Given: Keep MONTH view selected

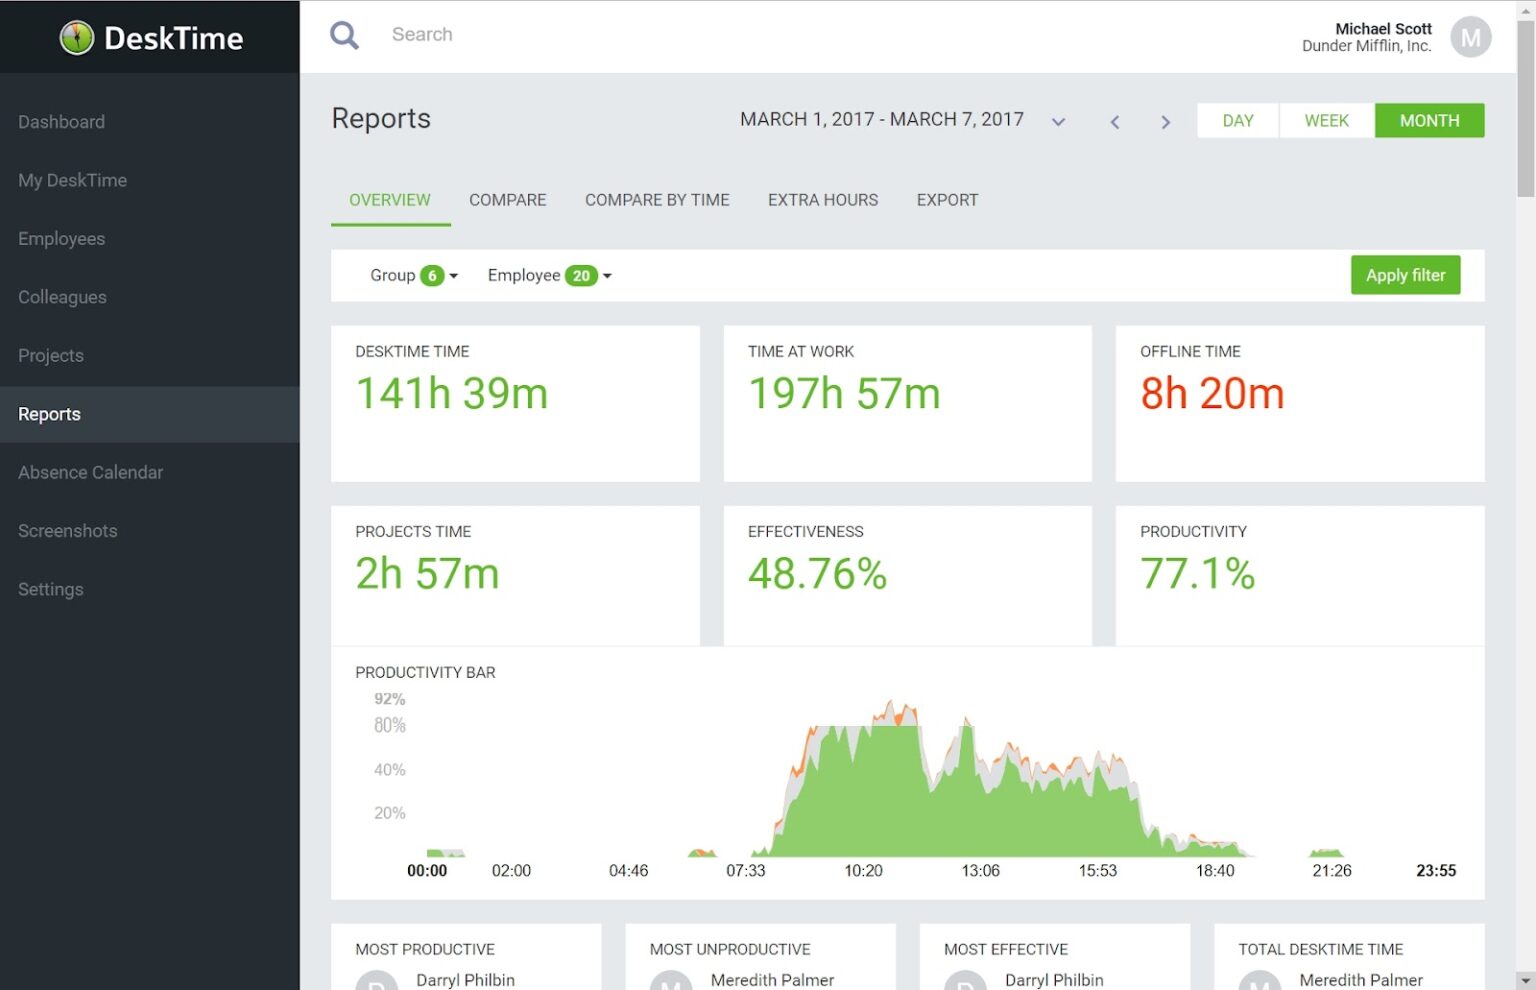Looking at the screenshot, I should click(1429, 120).
